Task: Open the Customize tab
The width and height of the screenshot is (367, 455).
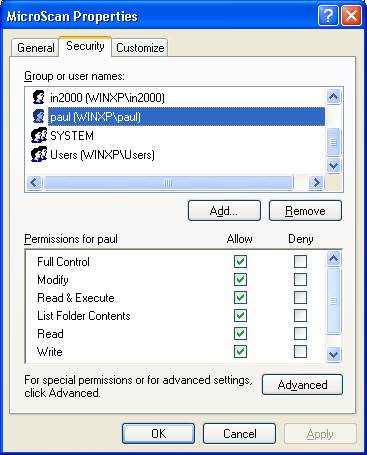Action: pyautogui.click(x=140, y=48)
